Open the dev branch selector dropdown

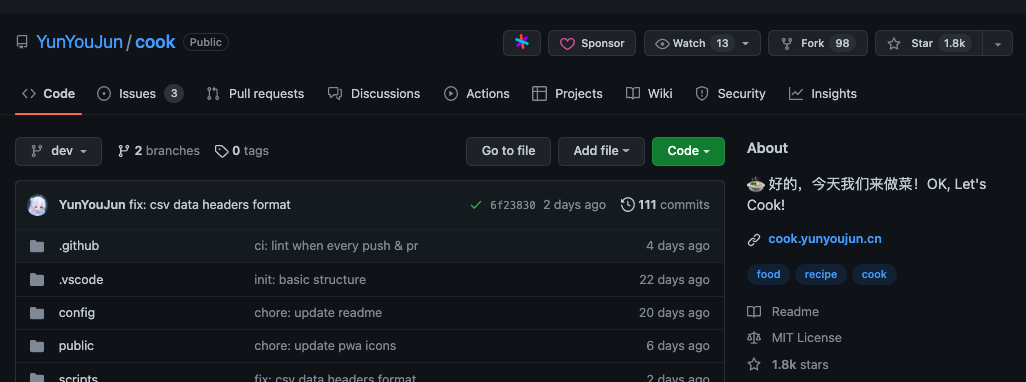(x=58, y=151)
